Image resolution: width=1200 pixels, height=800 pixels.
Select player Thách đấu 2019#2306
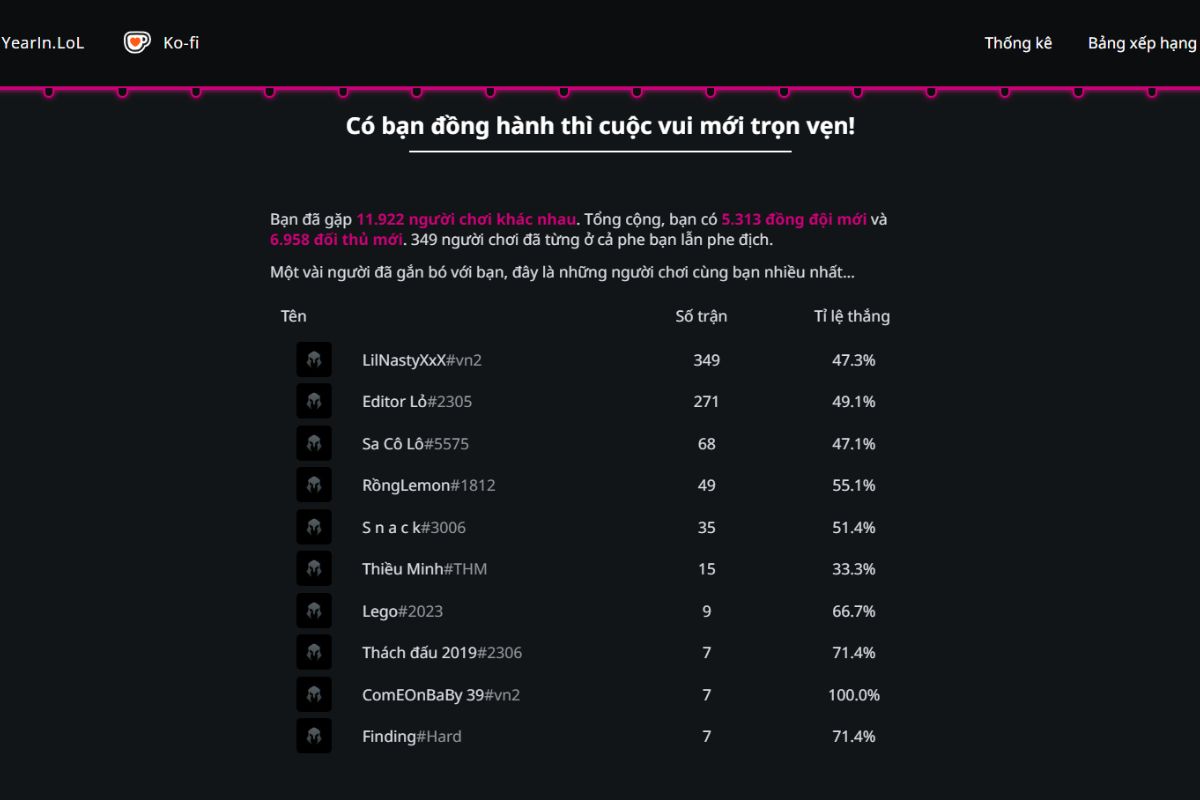tap(441, 653)
